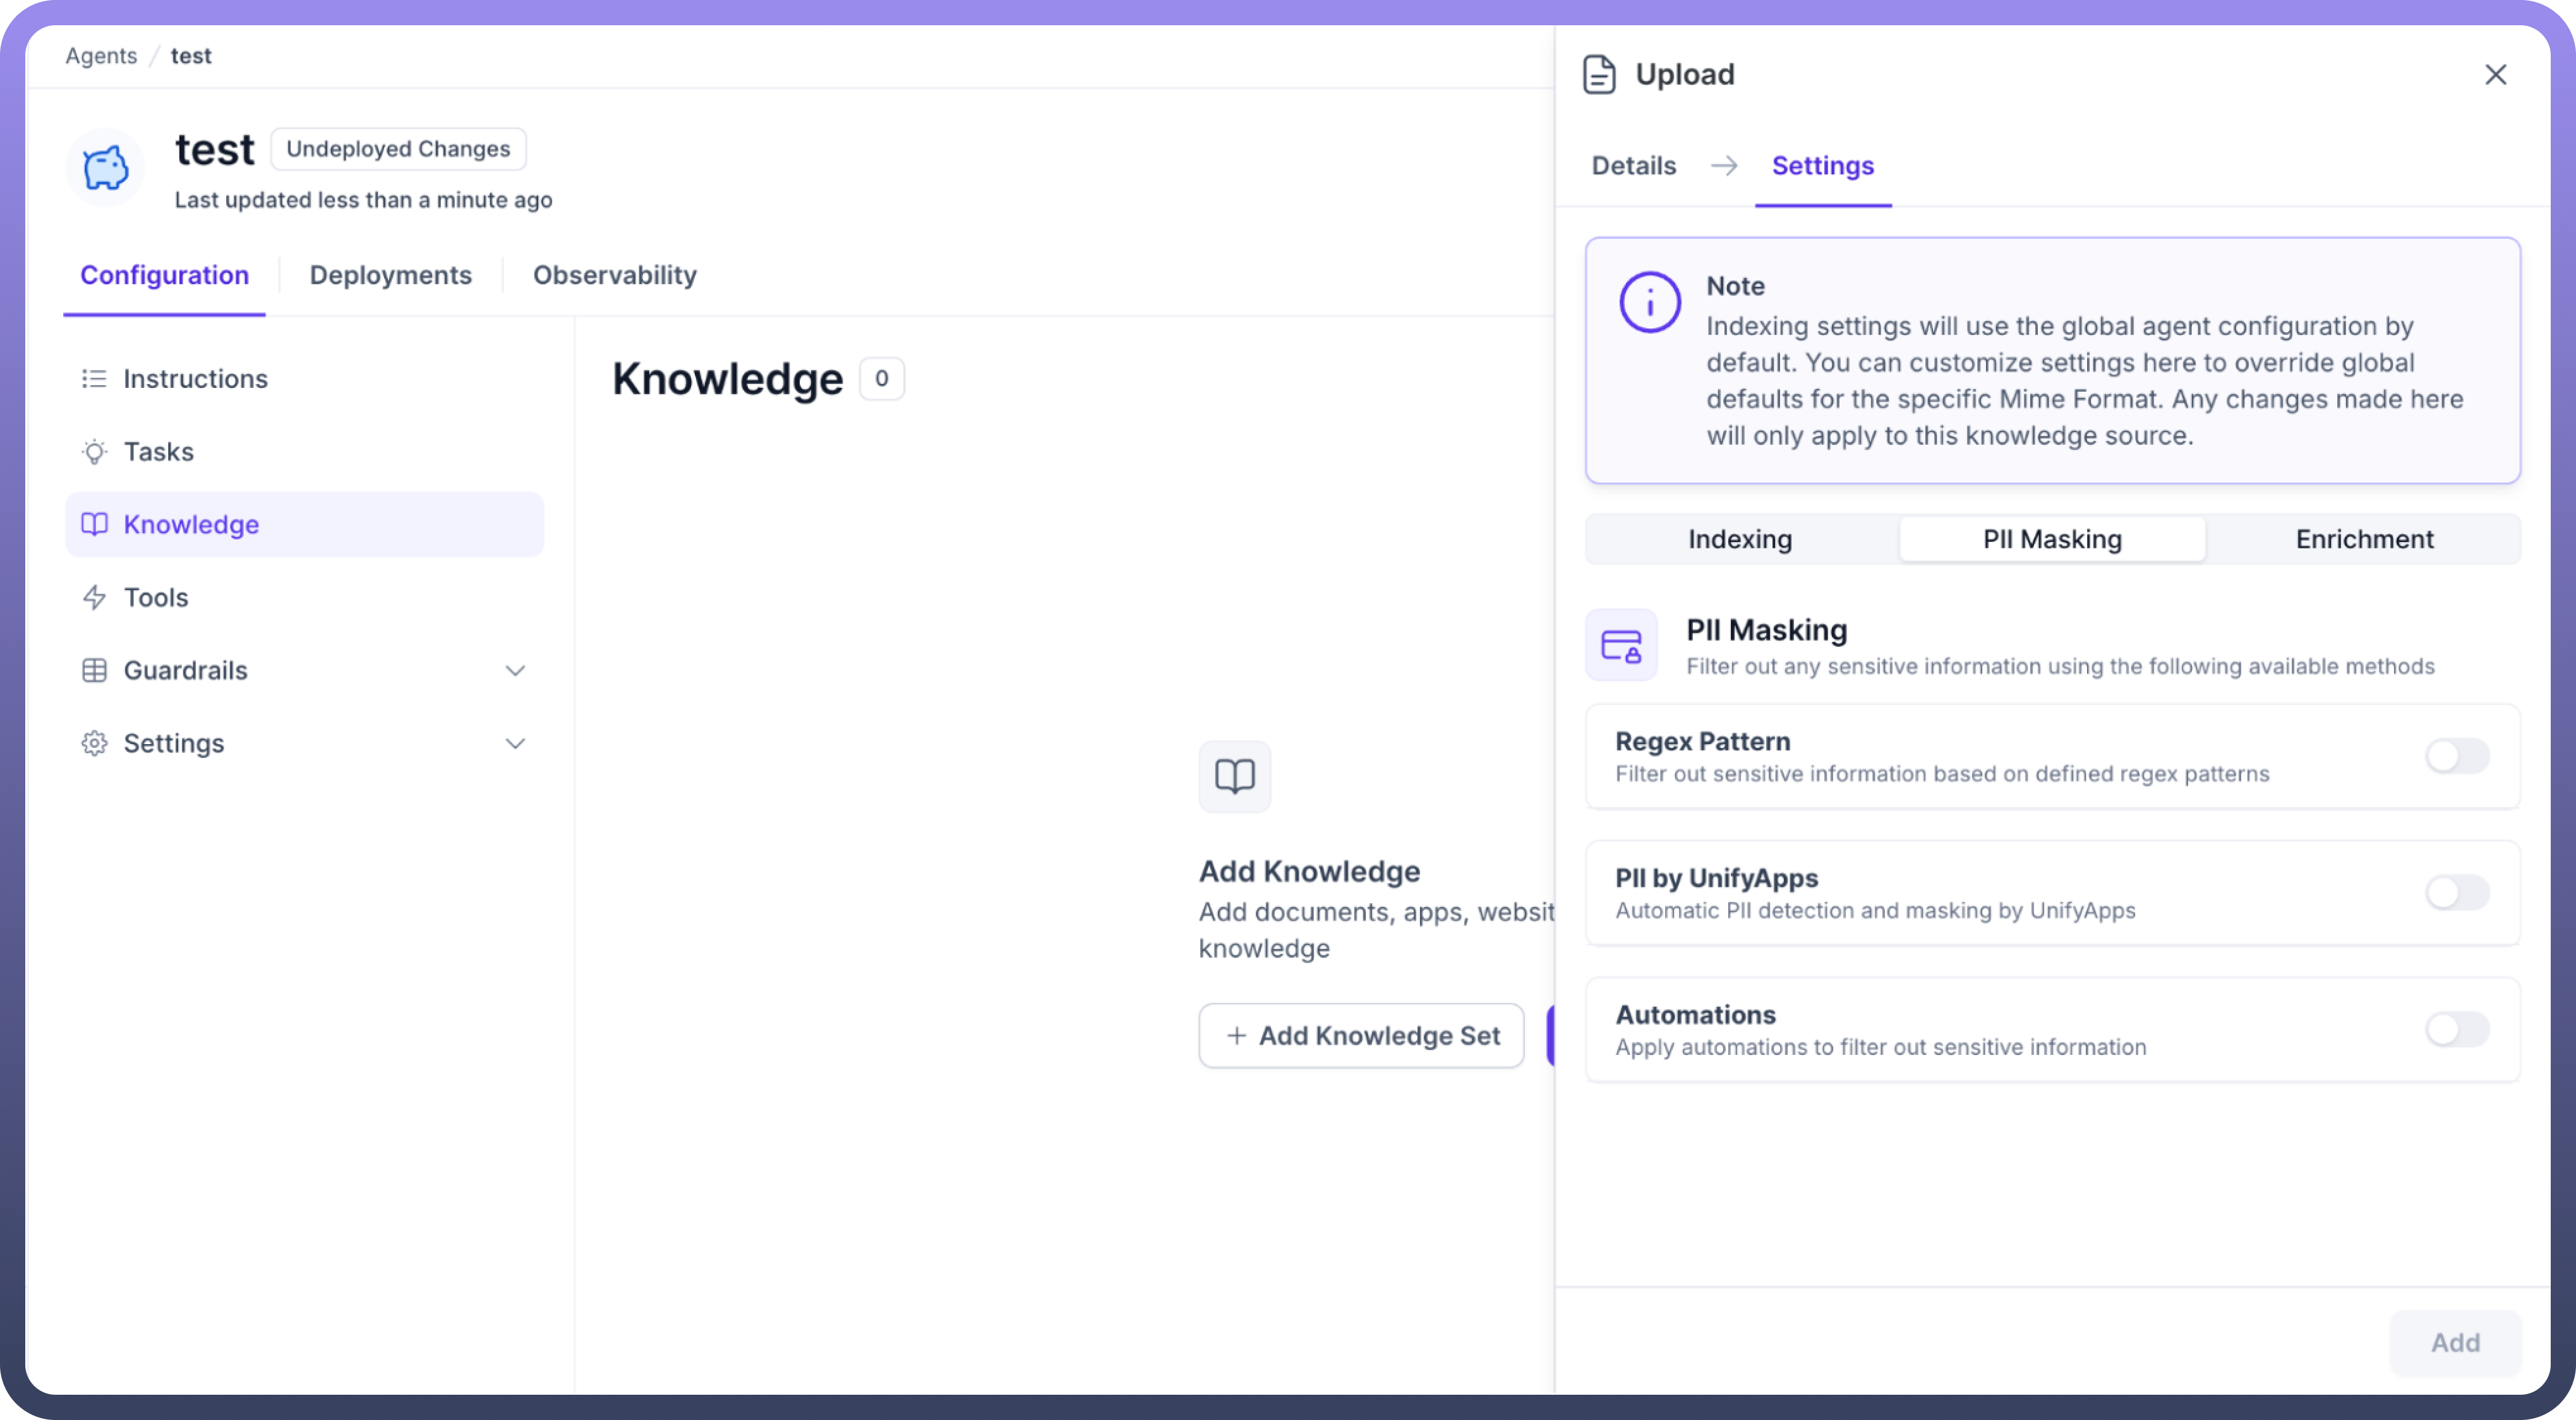Select the Enrichment settings tab

(2364, 540)
